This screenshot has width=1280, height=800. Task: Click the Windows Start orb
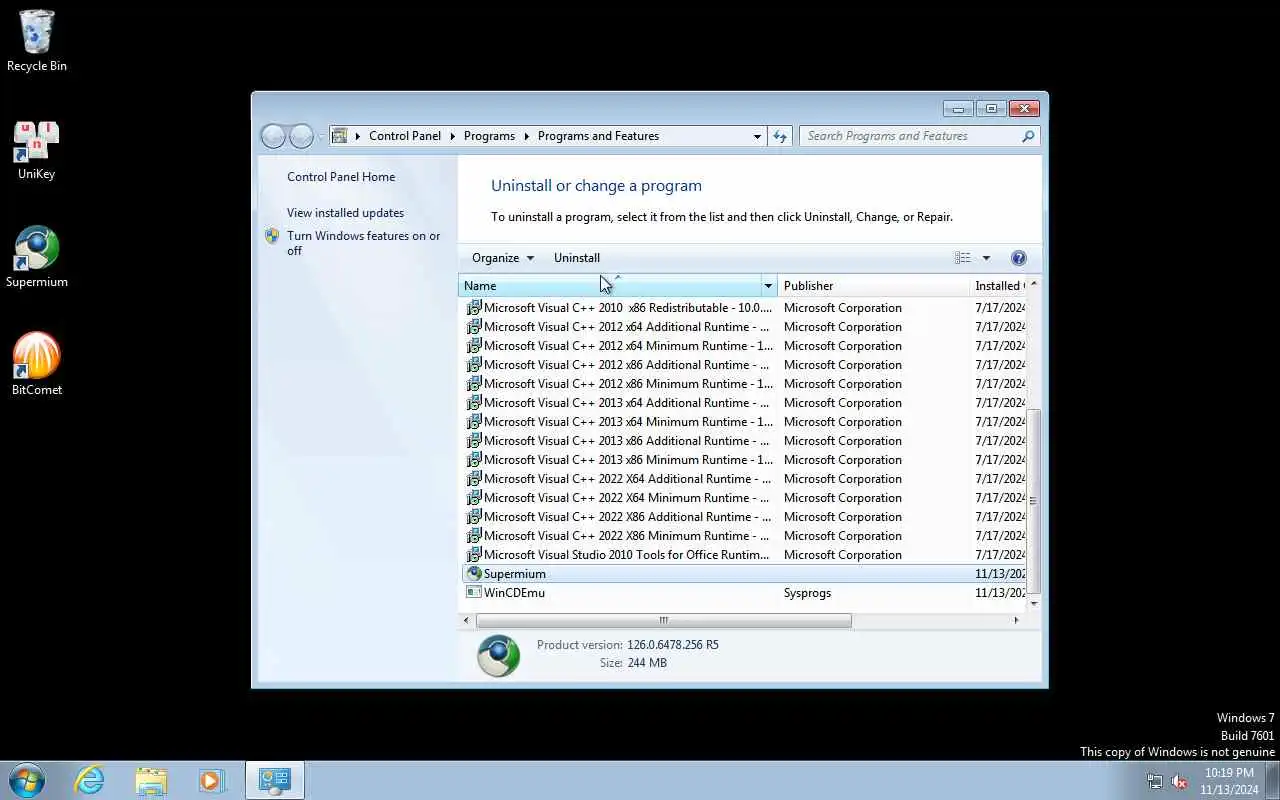click(27, 780)
